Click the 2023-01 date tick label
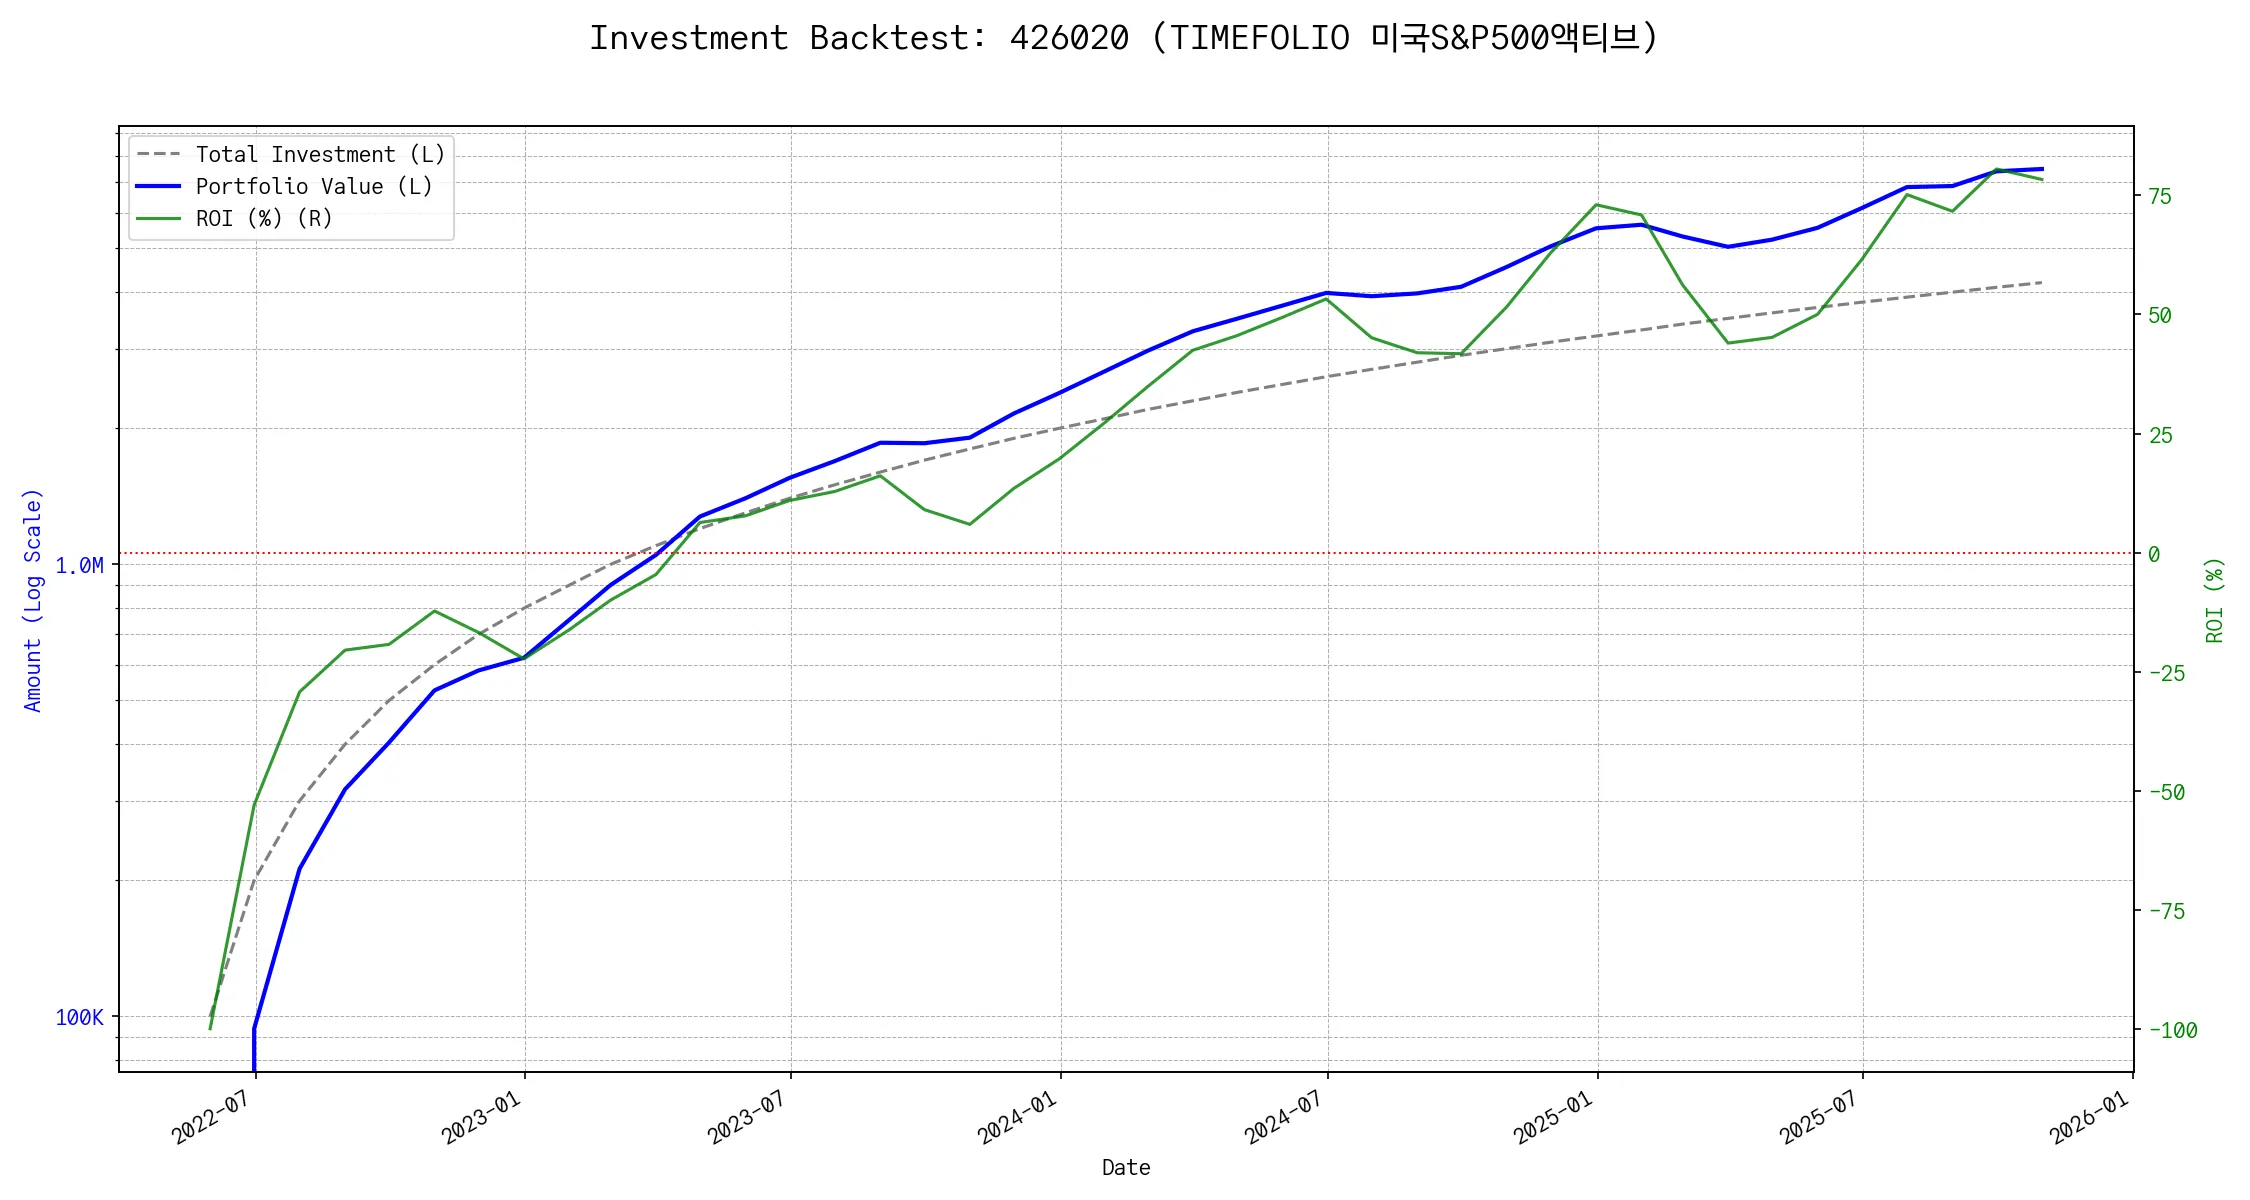The width and height of the screenshot is (2250, 1200). 480,1117
